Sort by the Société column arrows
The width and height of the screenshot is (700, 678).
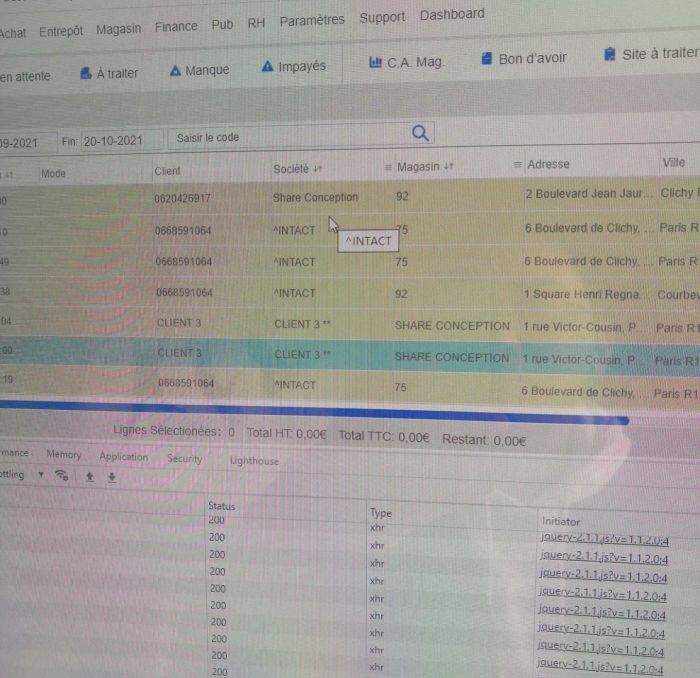(318, 170)
